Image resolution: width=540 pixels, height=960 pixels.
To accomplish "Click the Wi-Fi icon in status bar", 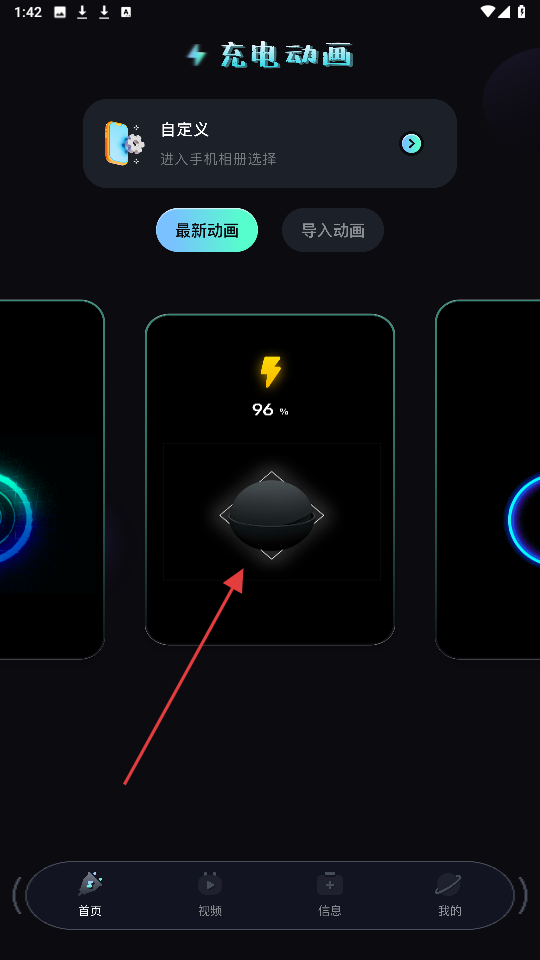I will [x=488, y=12].
